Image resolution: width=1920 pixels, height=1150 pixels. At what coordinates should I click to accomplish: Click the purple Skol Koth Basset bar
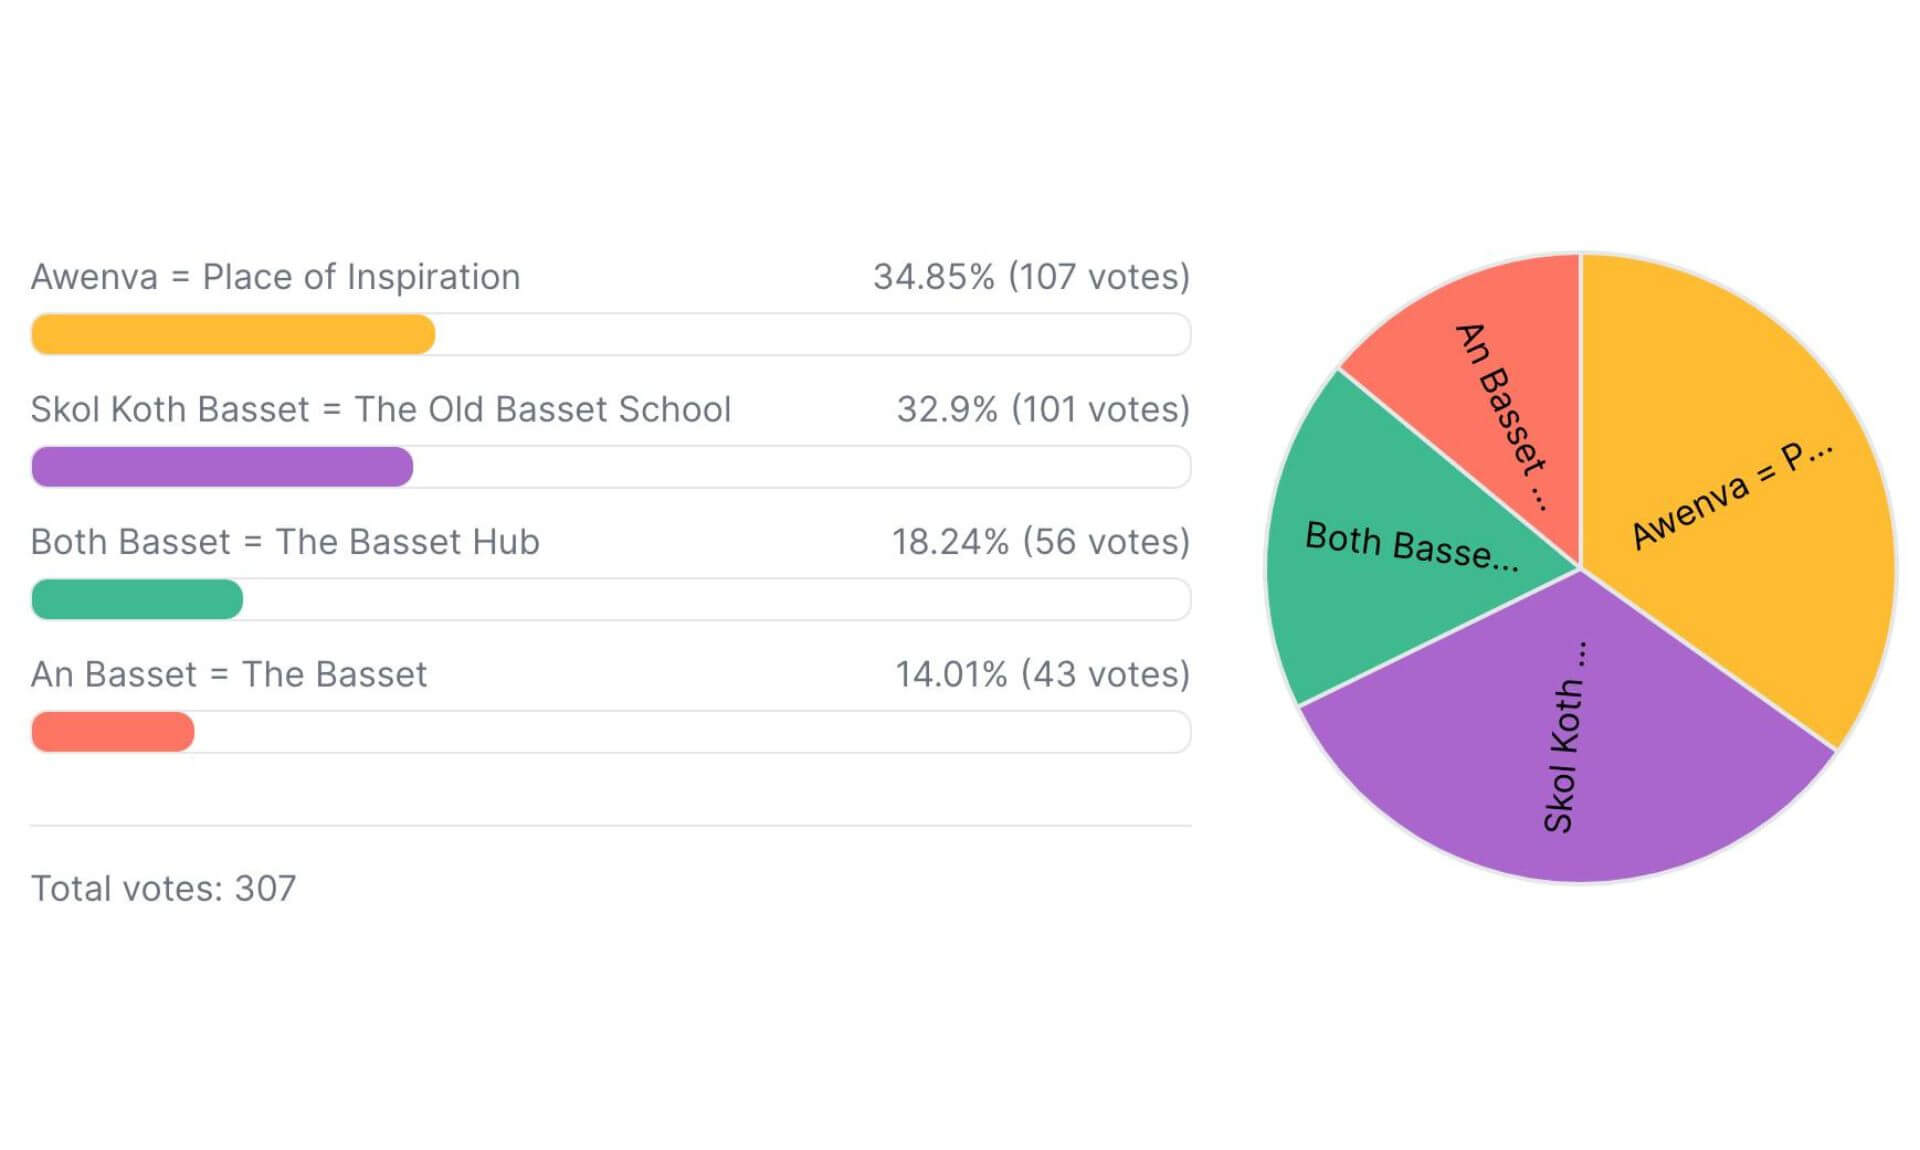pyautogui.click(x=222, y=467)
